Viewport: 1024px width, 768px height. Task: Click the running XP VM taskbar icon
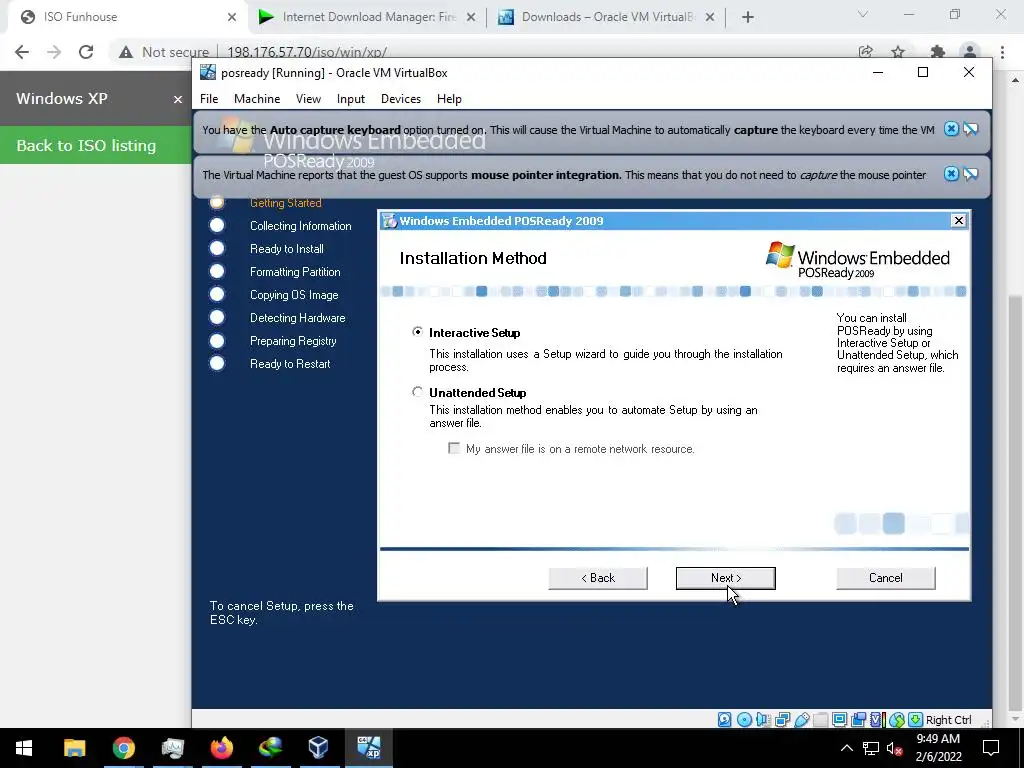[368, 748]
